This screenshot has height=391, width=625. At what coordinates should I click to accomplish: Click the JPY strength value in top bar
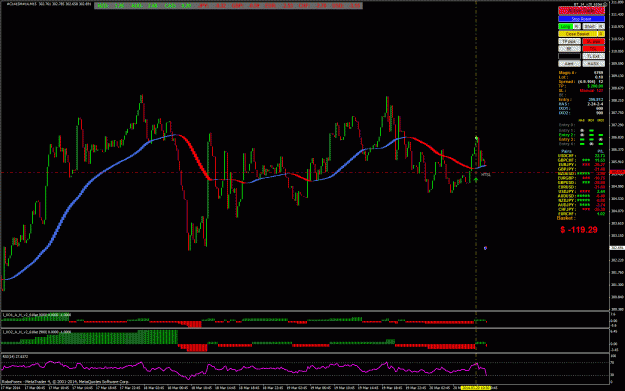(x=220, y=6)
